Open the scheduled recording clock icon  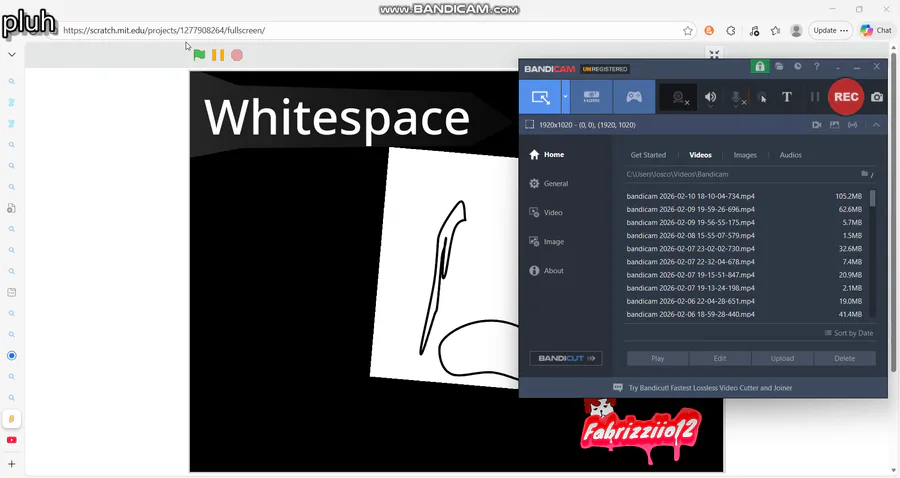pos(798,67)
